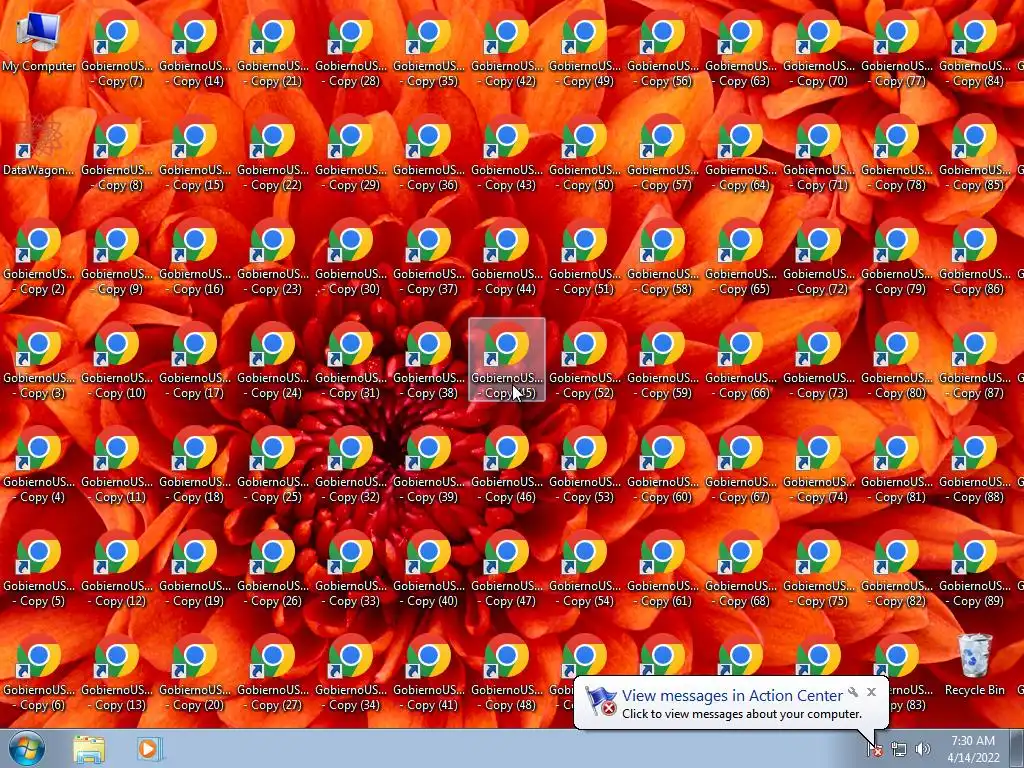Select GobiernoUS Copy (48) shortcut

click(x=507, y=672)
